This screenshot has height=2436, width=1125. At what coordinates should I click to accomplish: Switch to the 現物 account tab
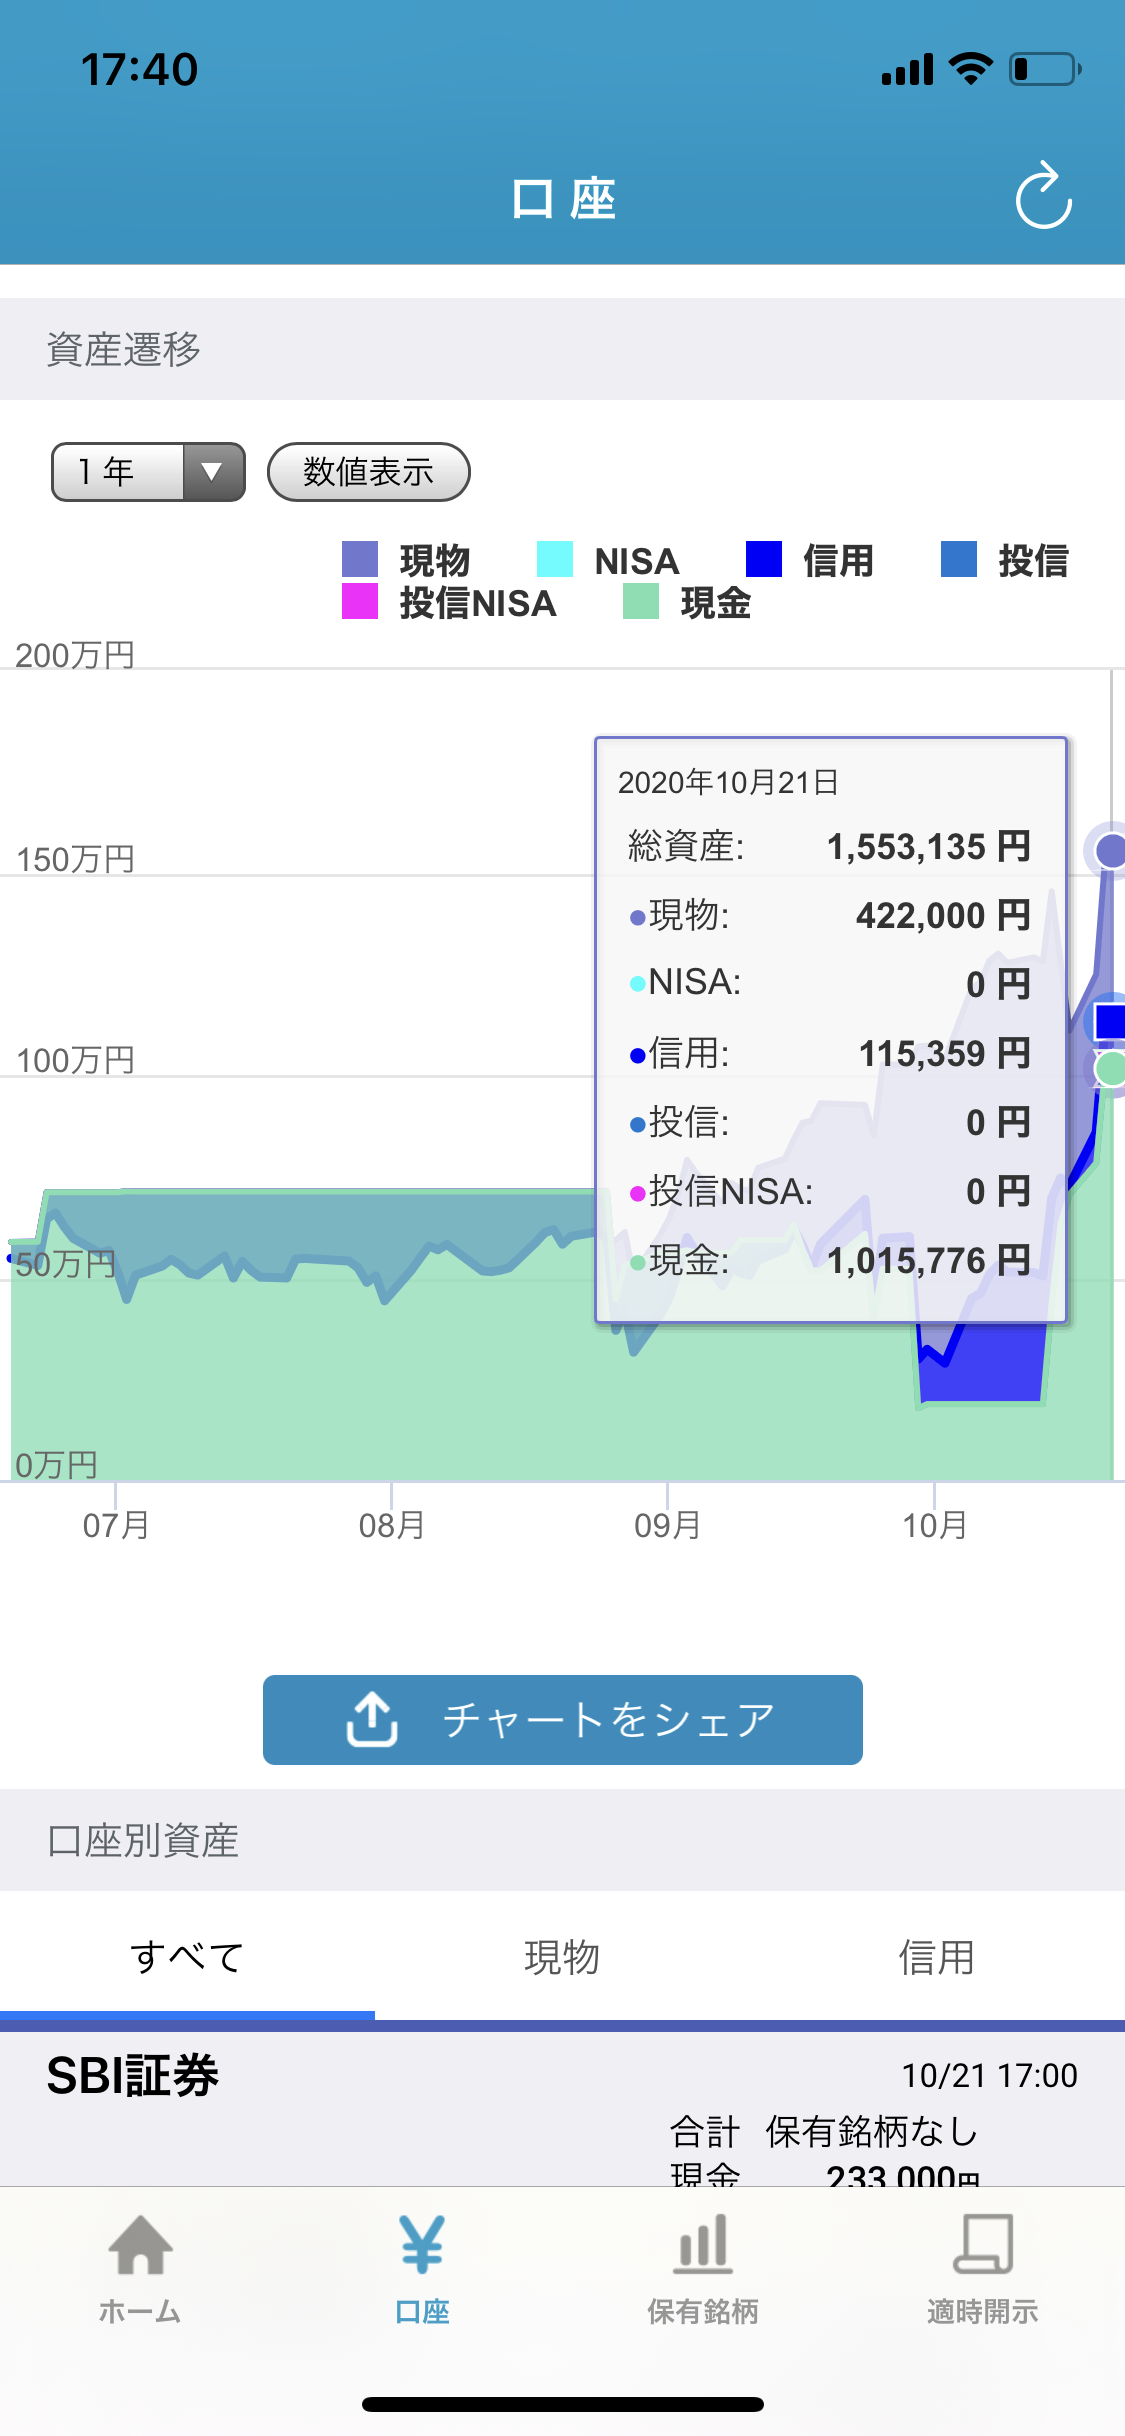562,1957
